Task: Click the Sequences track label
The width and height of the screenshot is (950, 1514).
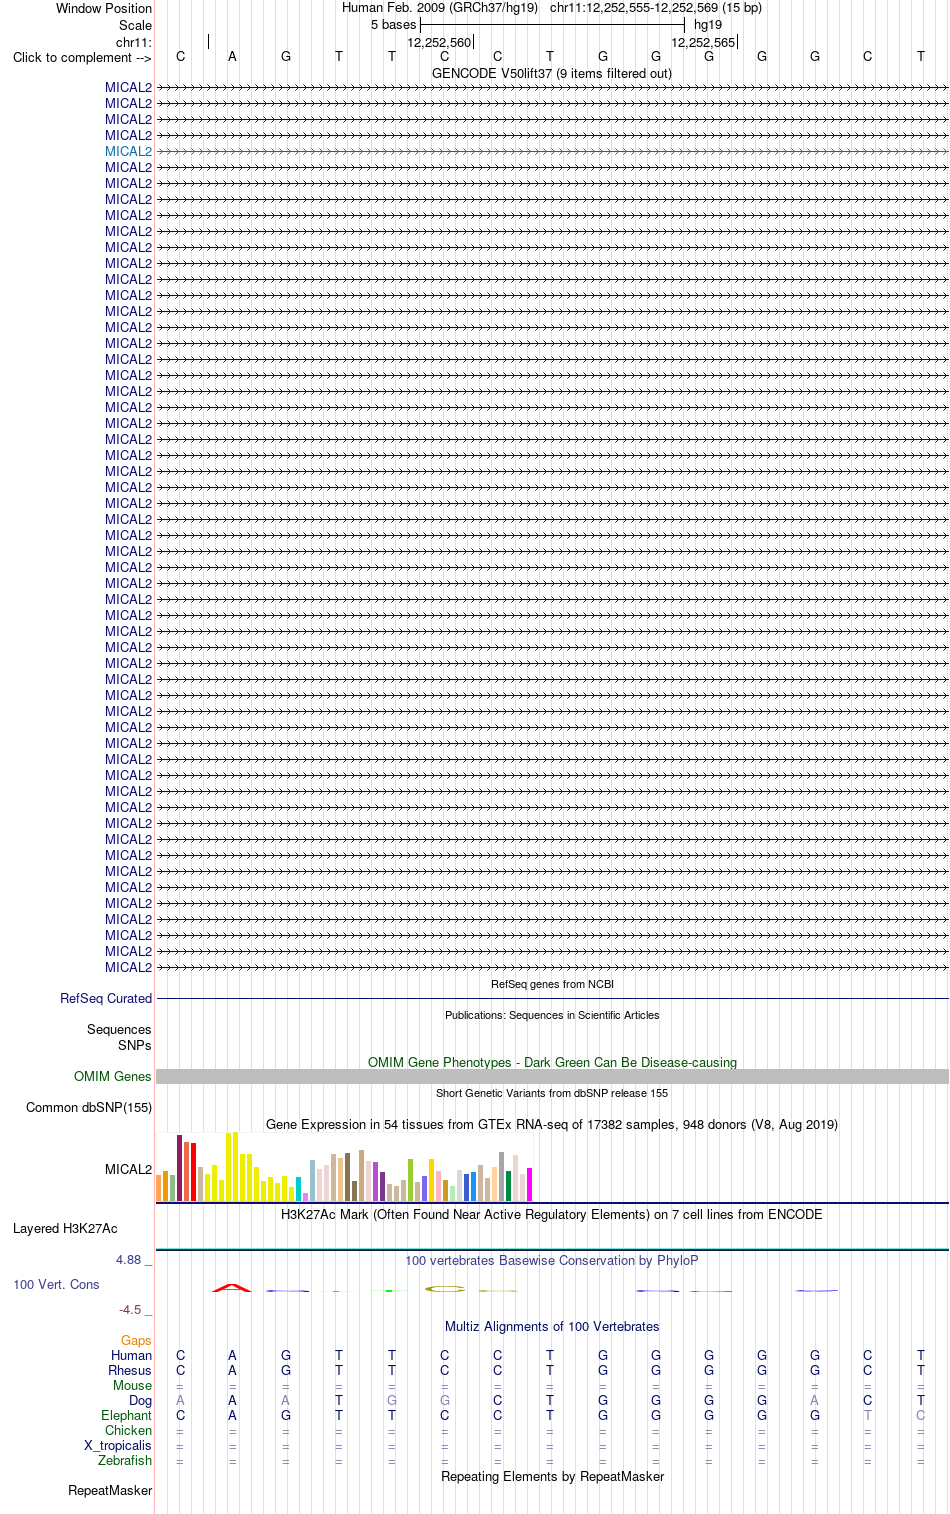Action: pos(119,1029)
